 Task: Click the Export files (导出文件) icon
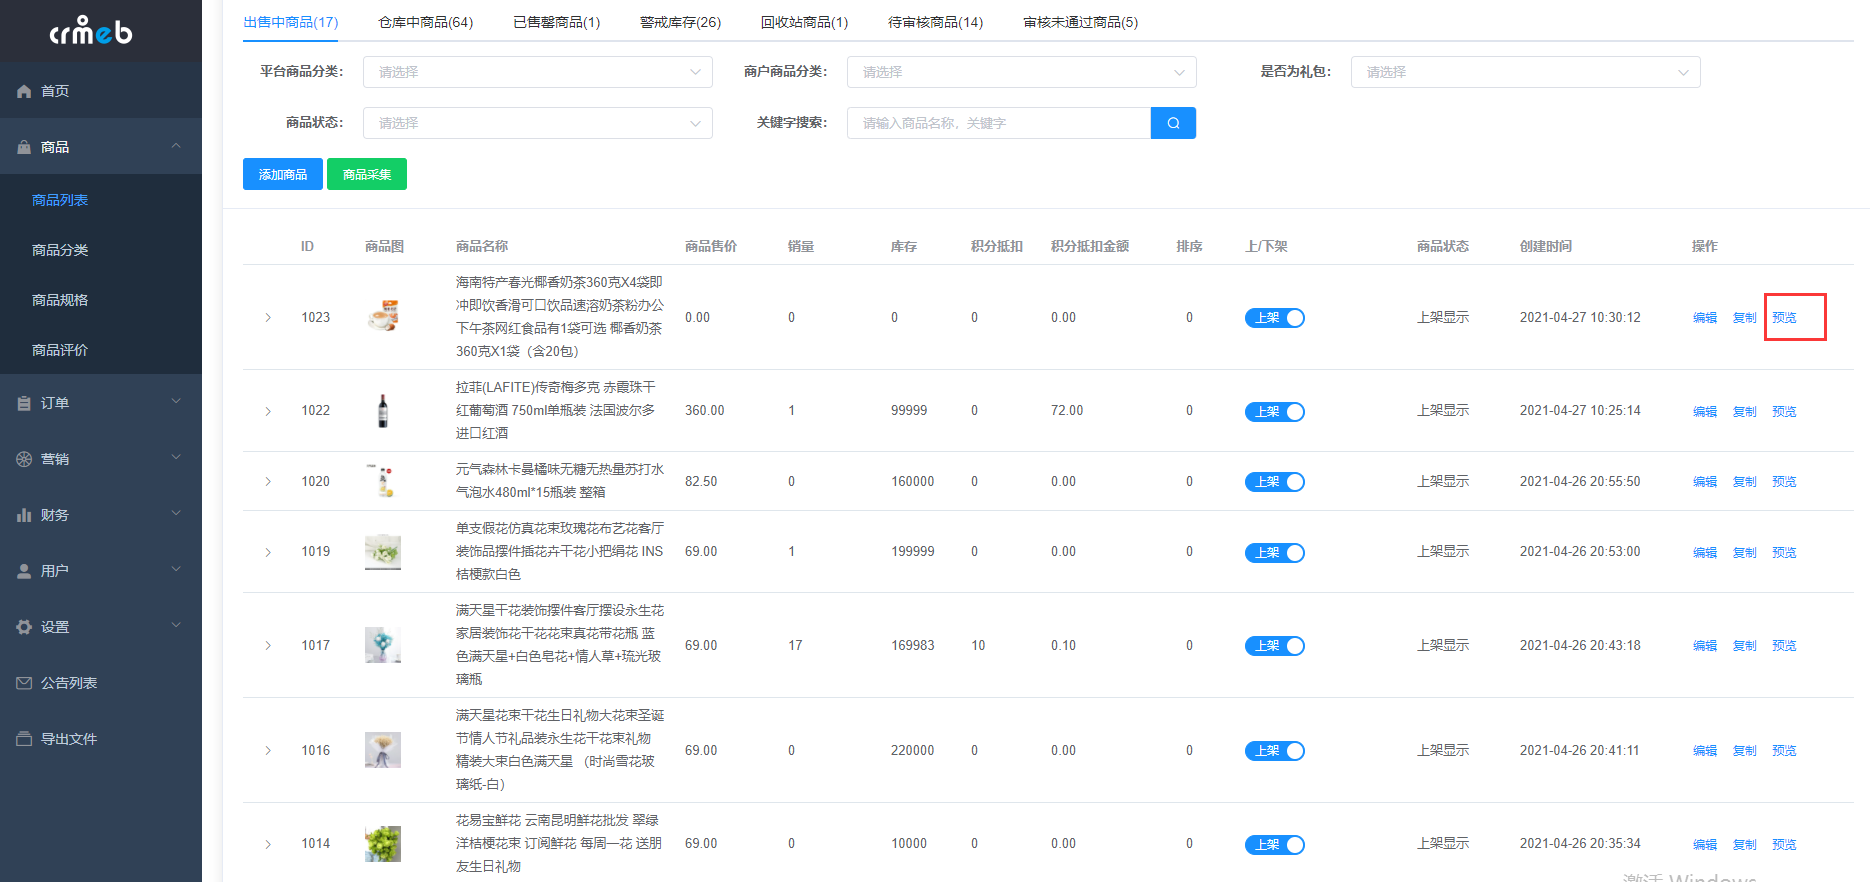click(x=24, y=739)
